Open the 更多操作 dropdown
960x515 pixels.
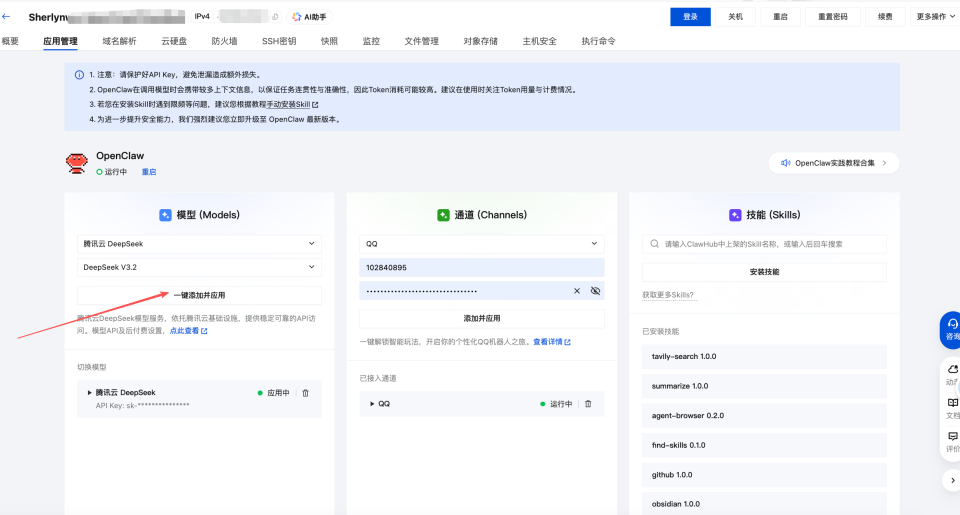(x=935, y=17)
